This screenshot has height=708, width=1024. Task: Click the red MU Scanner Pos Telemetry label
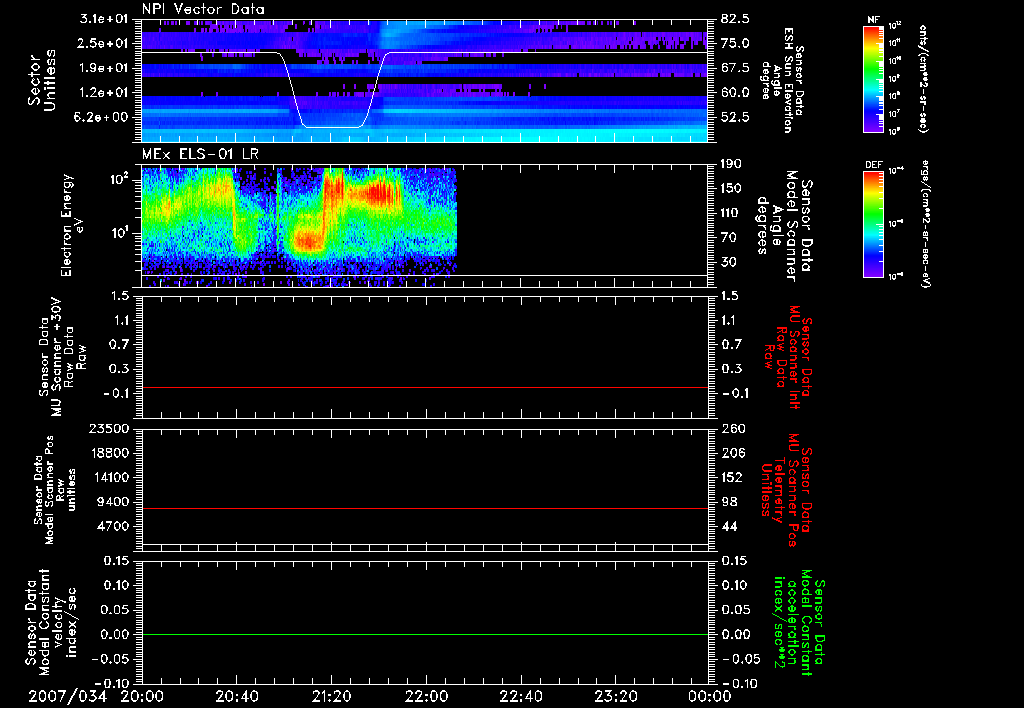(786, 490)
